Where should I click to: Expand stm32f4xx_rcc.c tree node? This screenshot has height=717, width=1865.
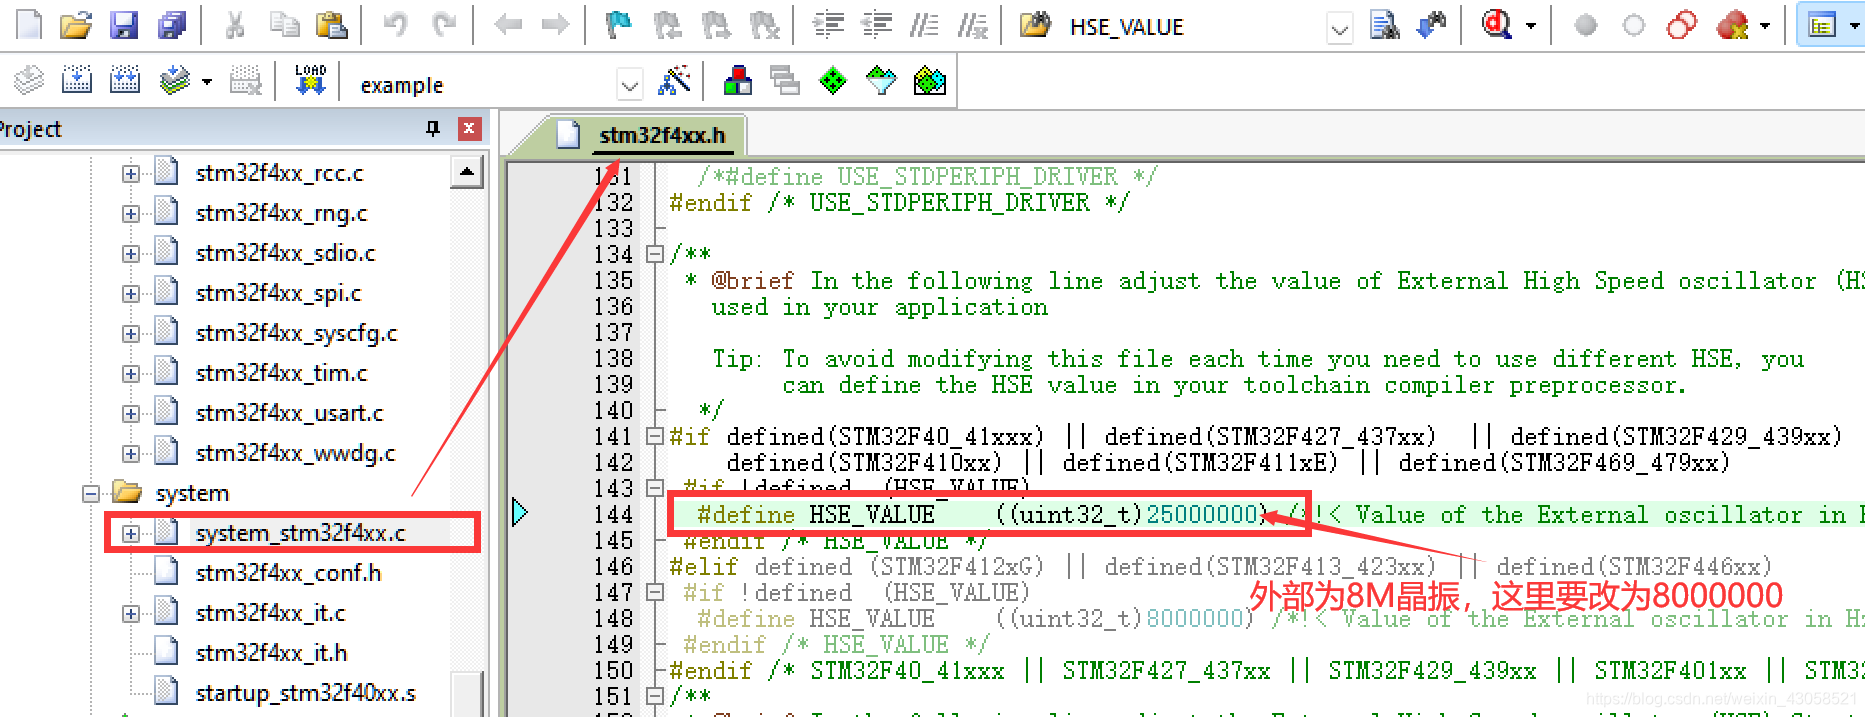point(131,173)
